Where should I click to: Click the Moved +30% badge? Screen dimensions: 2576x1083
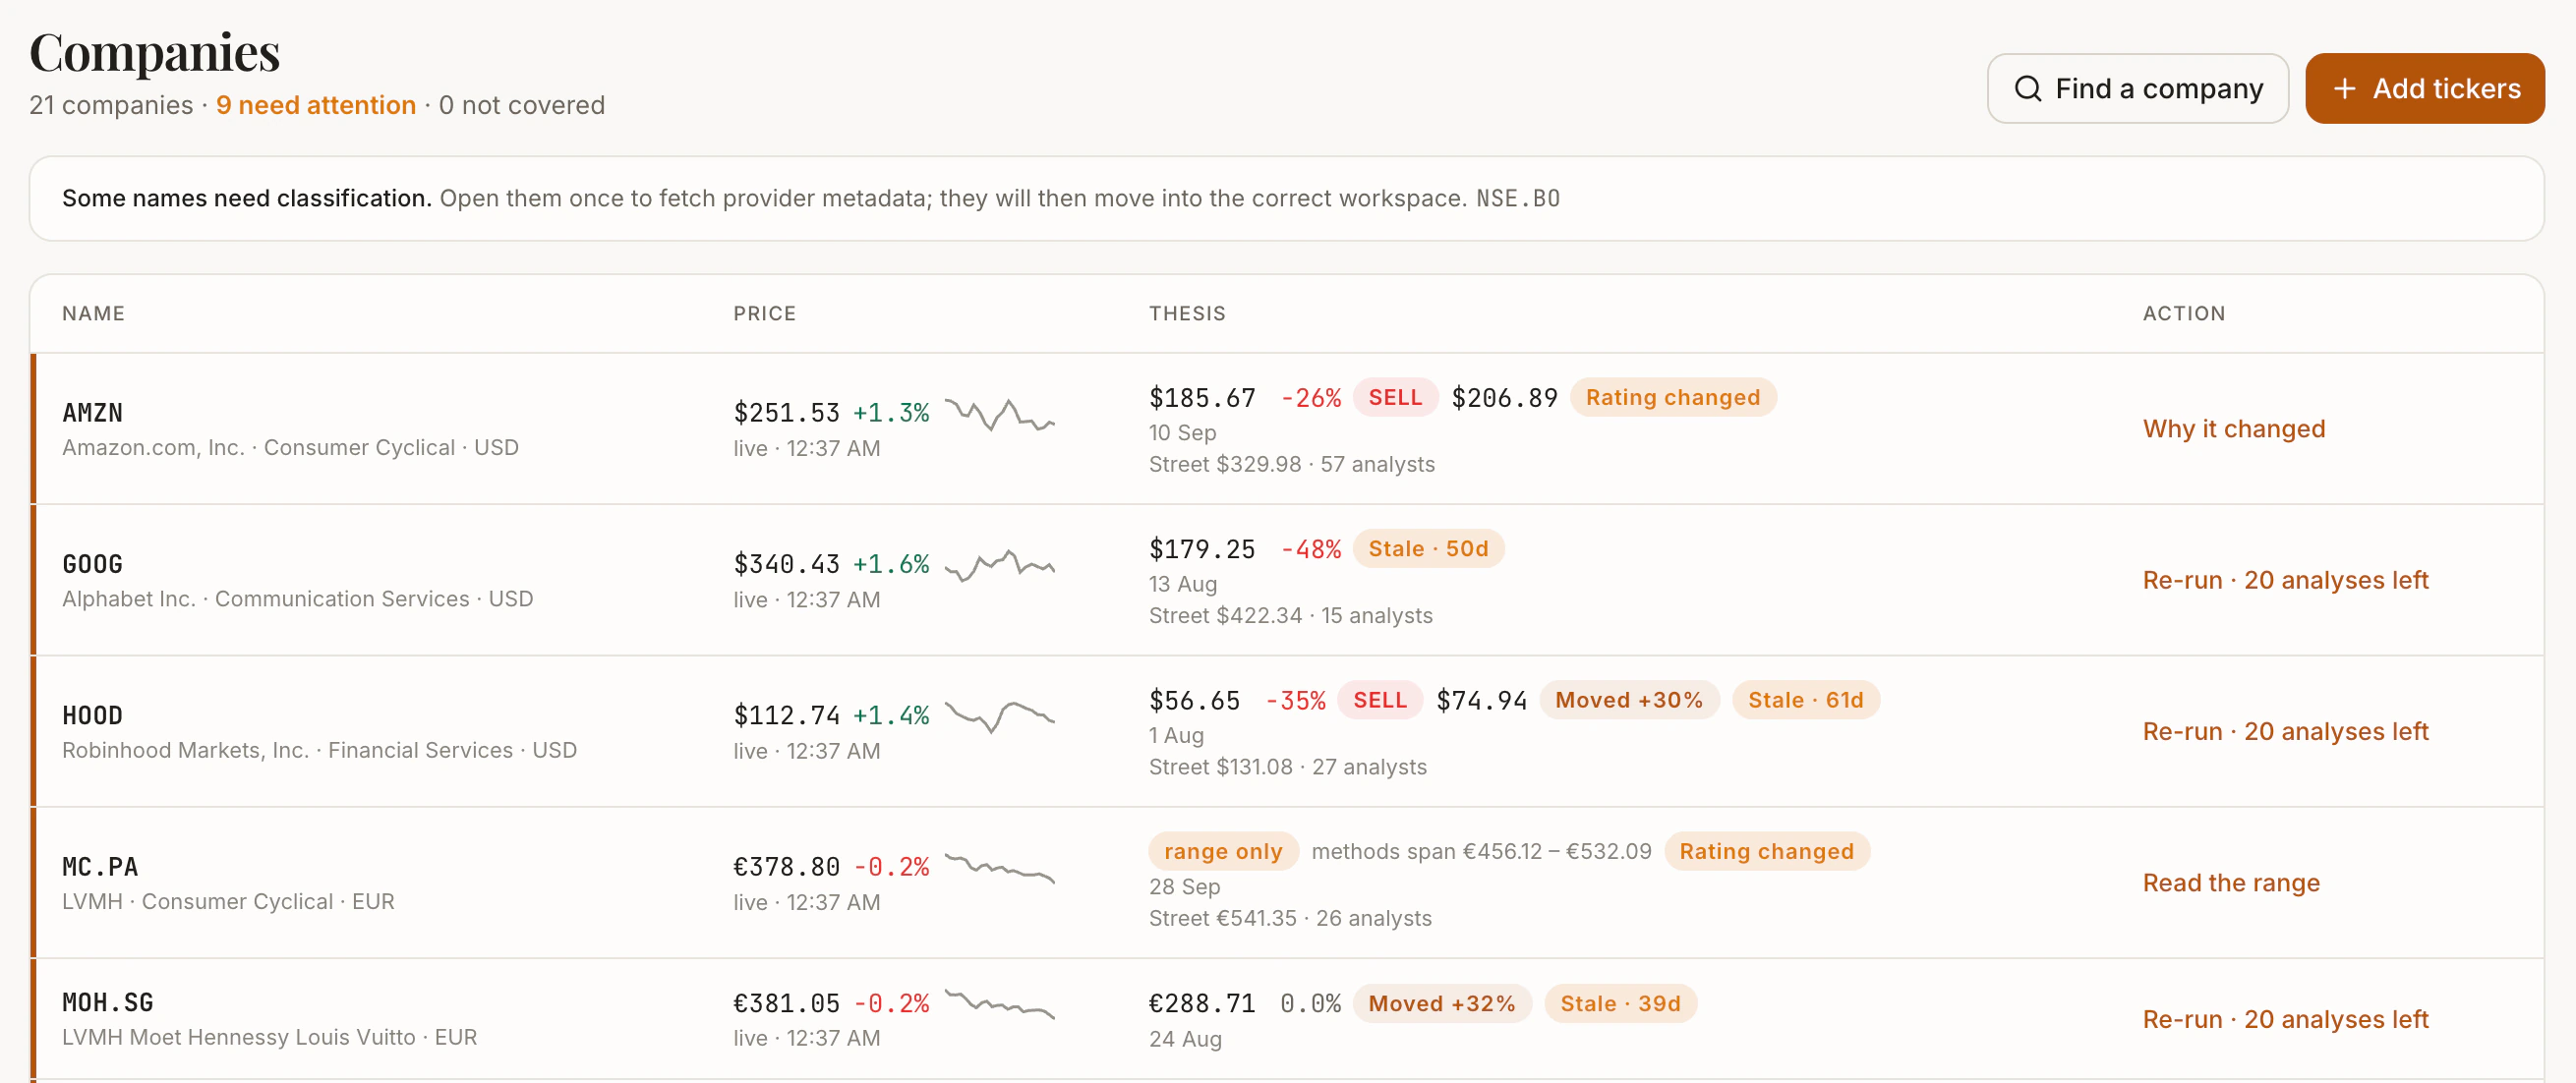tap(1628, 700)
